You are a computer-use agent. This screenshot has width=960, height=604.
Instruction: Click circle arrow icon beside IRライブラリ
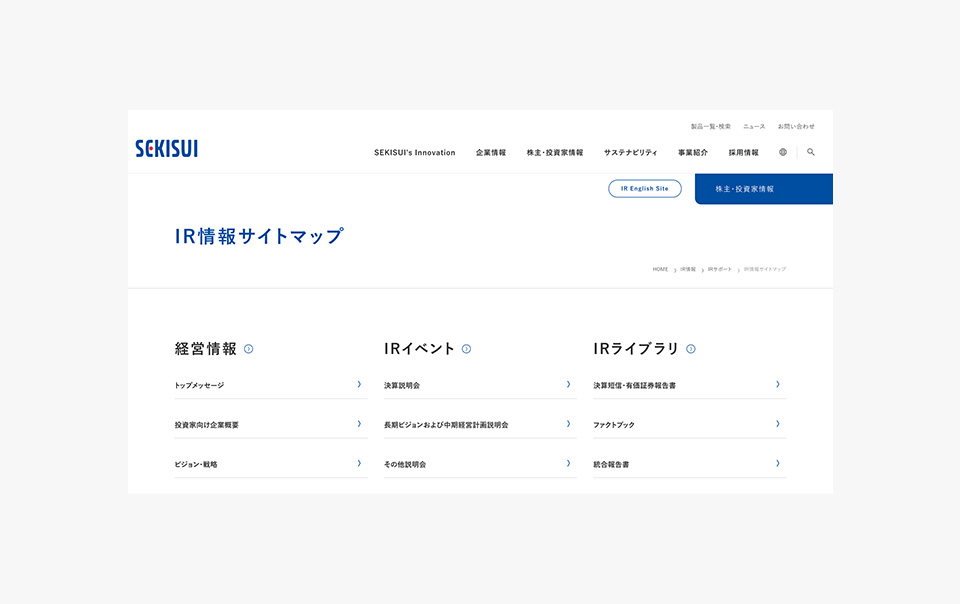[691, 349]
